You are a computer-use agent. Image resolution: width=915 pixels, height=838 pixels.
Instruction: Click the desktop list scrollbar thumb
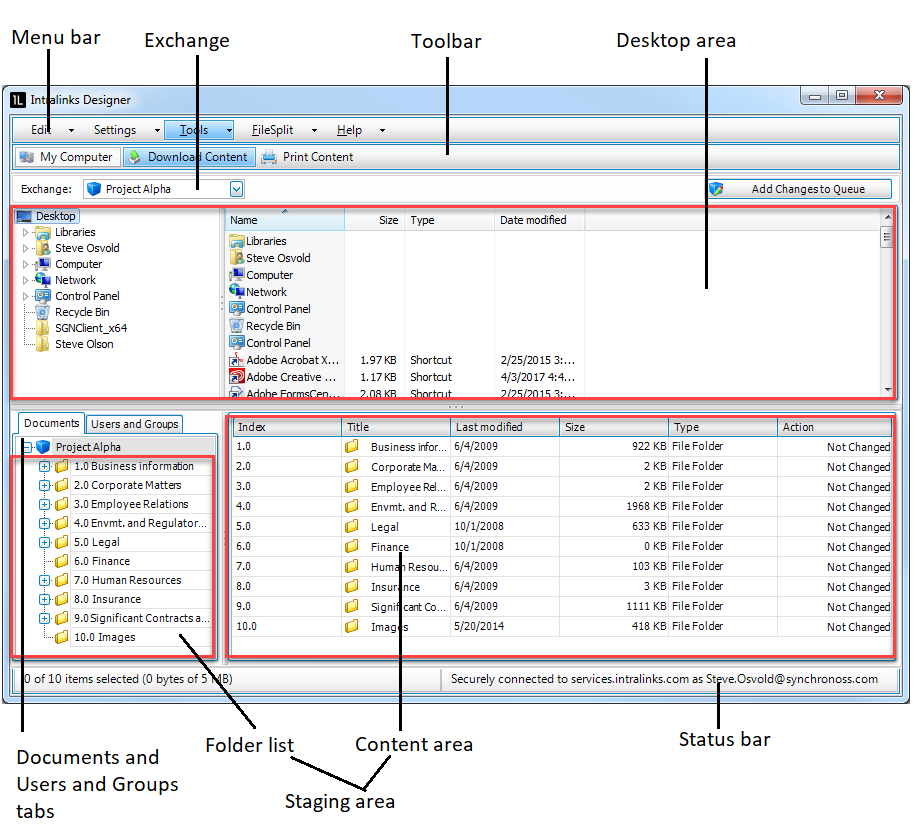(888, 236)
